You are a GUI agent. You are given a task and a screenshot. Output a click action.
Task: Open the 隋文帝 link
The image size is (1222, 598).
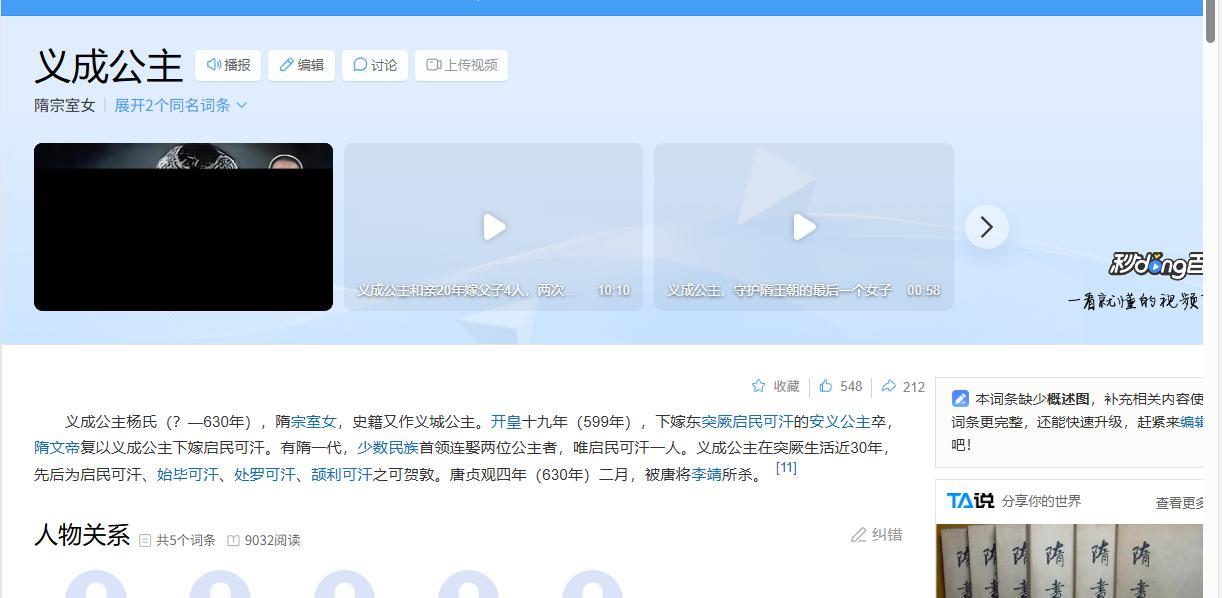click(x=57, y=447)
